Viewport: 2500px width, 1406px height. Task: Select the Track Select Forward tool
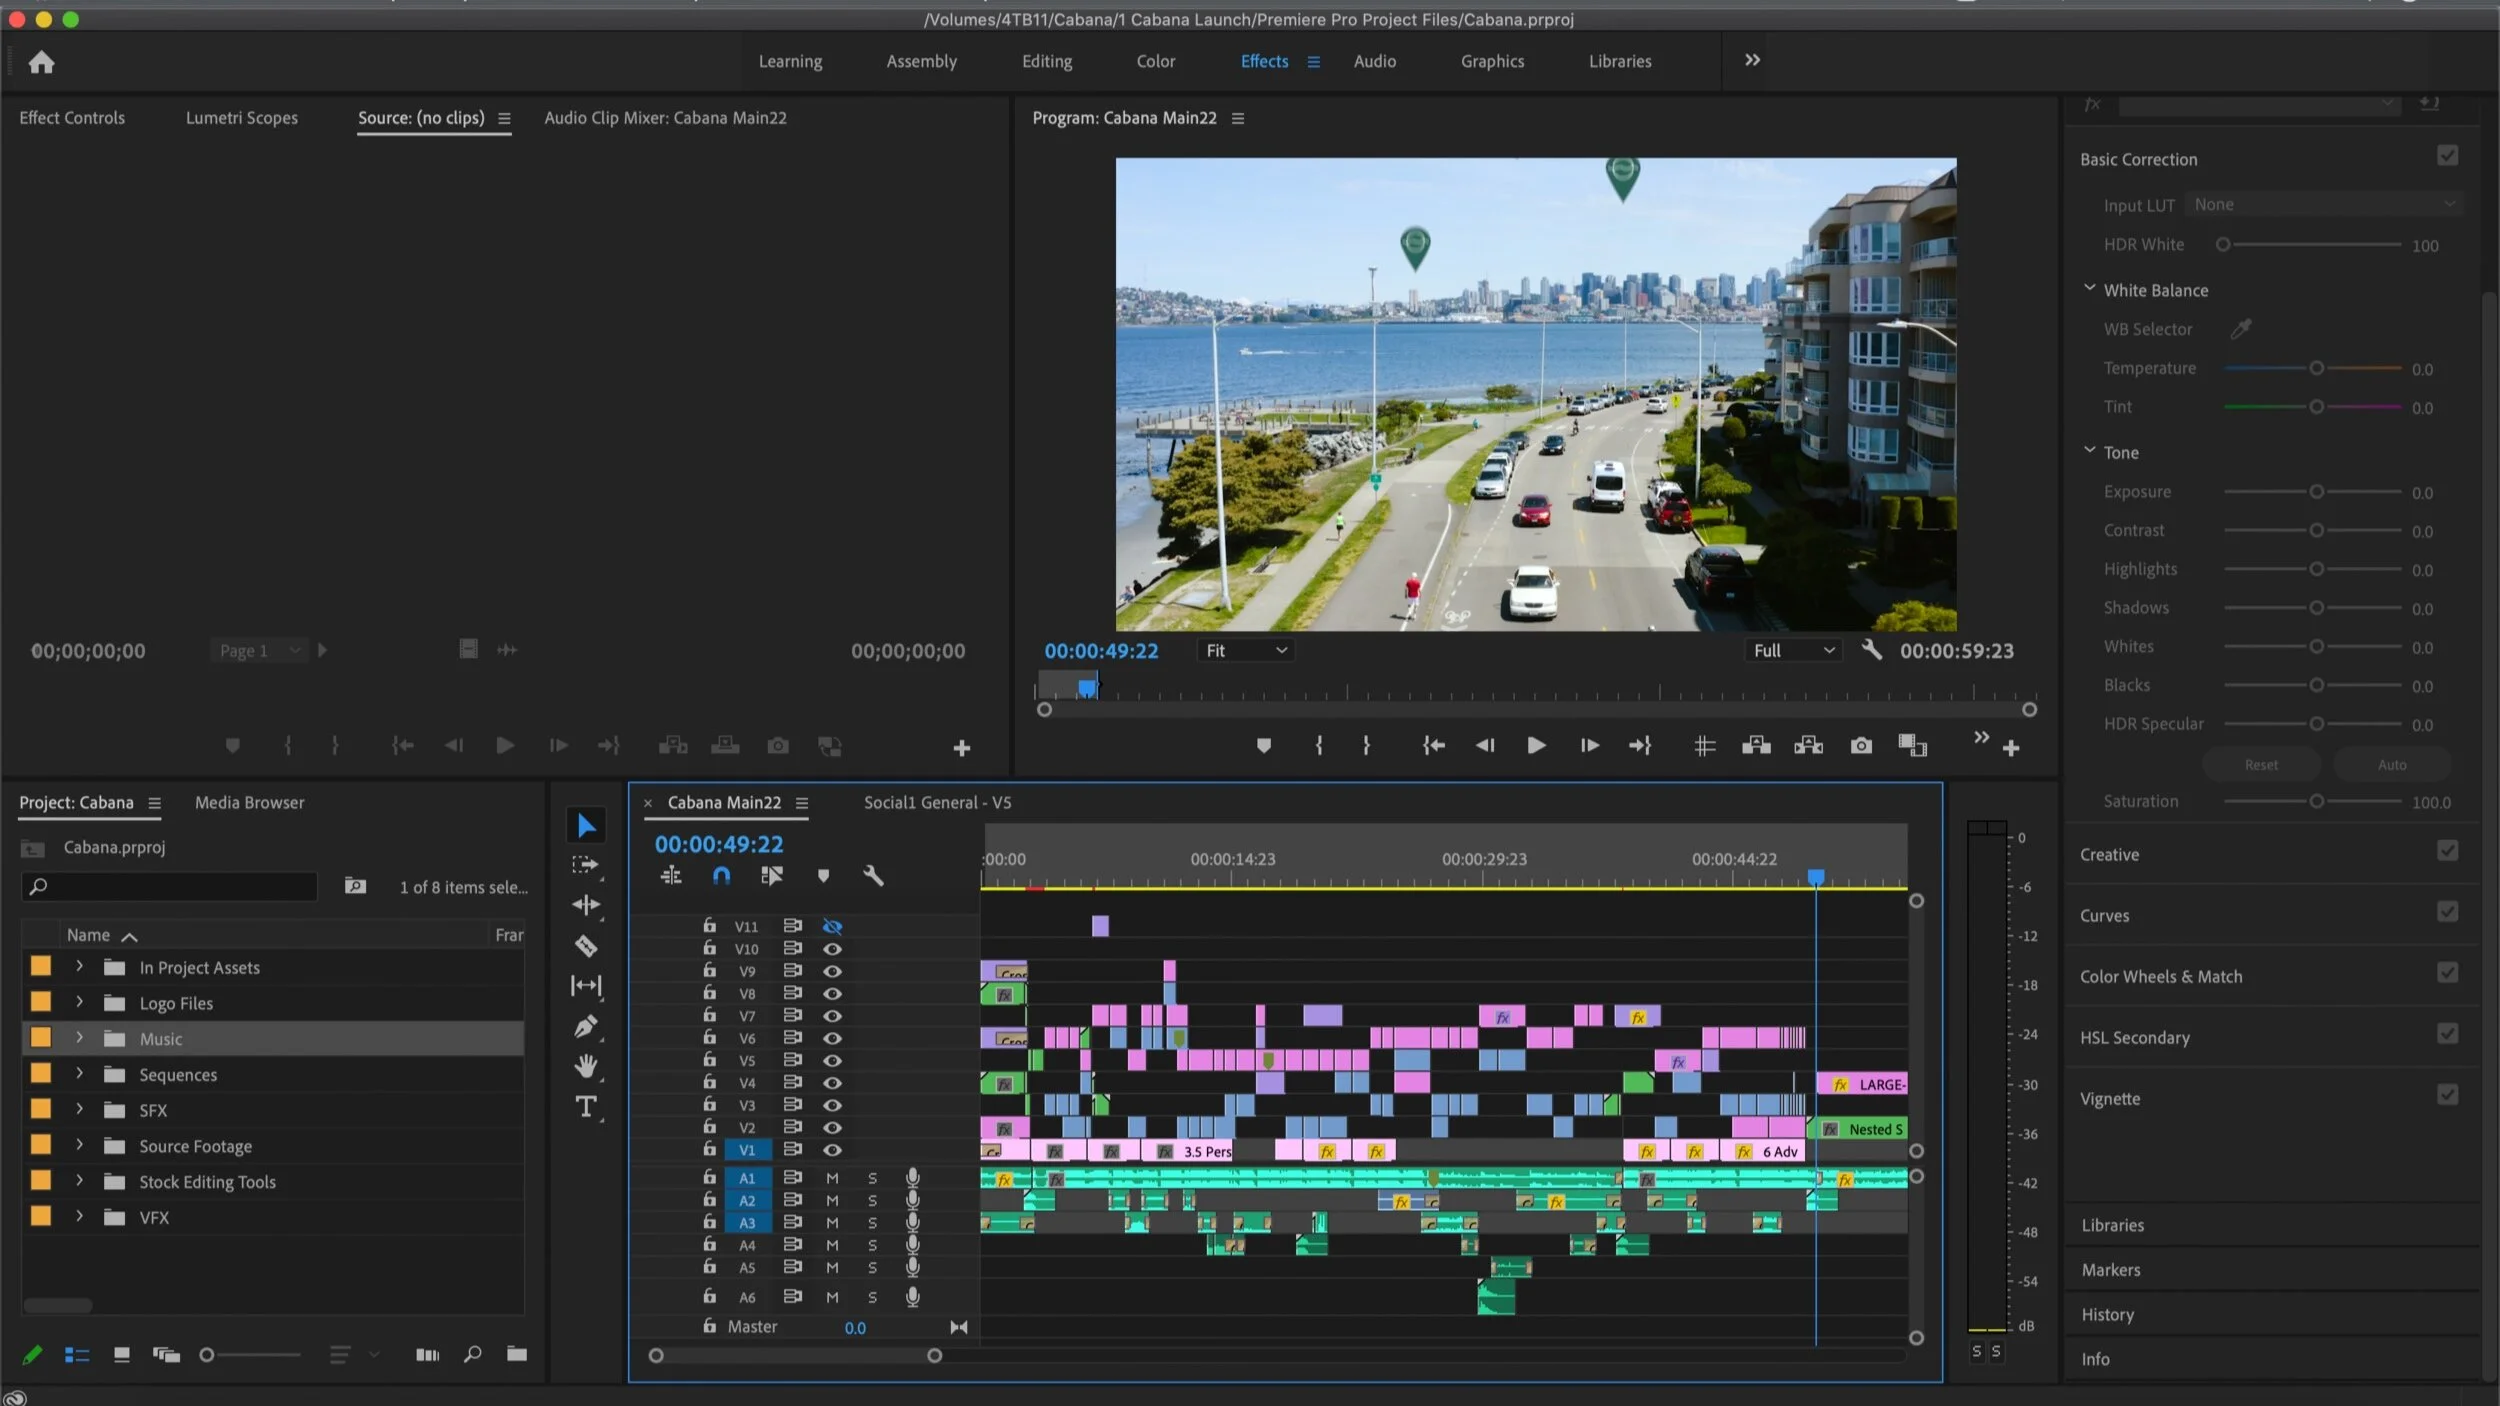point(586,864)
